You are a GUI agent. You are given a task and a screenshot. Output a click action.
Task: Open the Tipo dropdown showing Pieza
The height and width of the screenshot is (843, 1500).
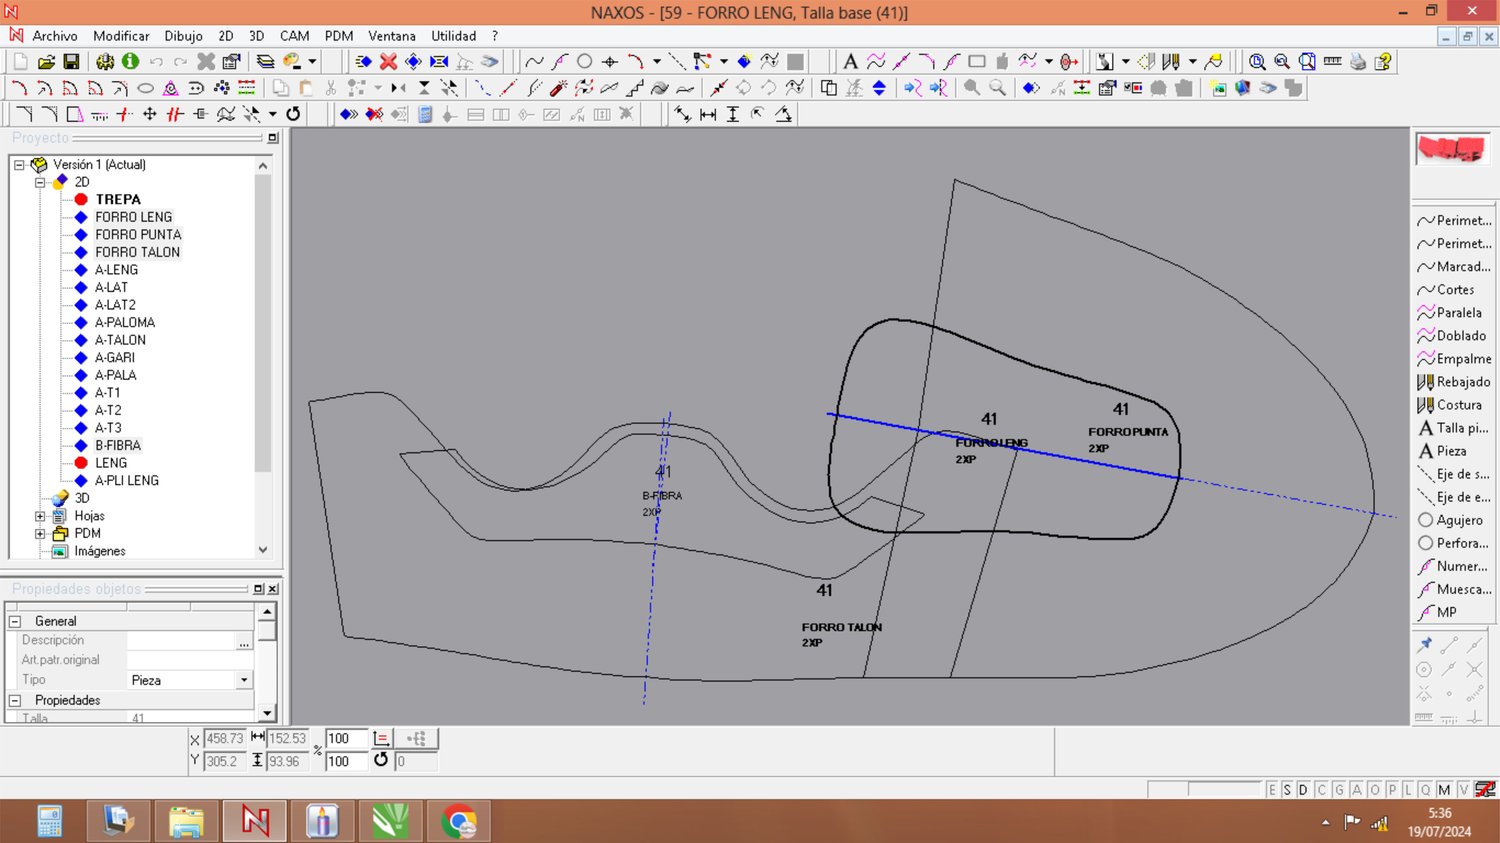coord(244,680)
